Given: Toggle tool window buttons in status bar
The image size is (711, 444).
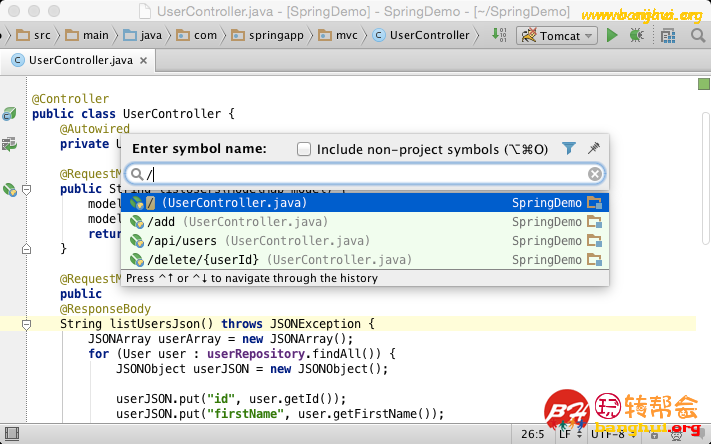Looking at the screenshot, I should (11, 434).
